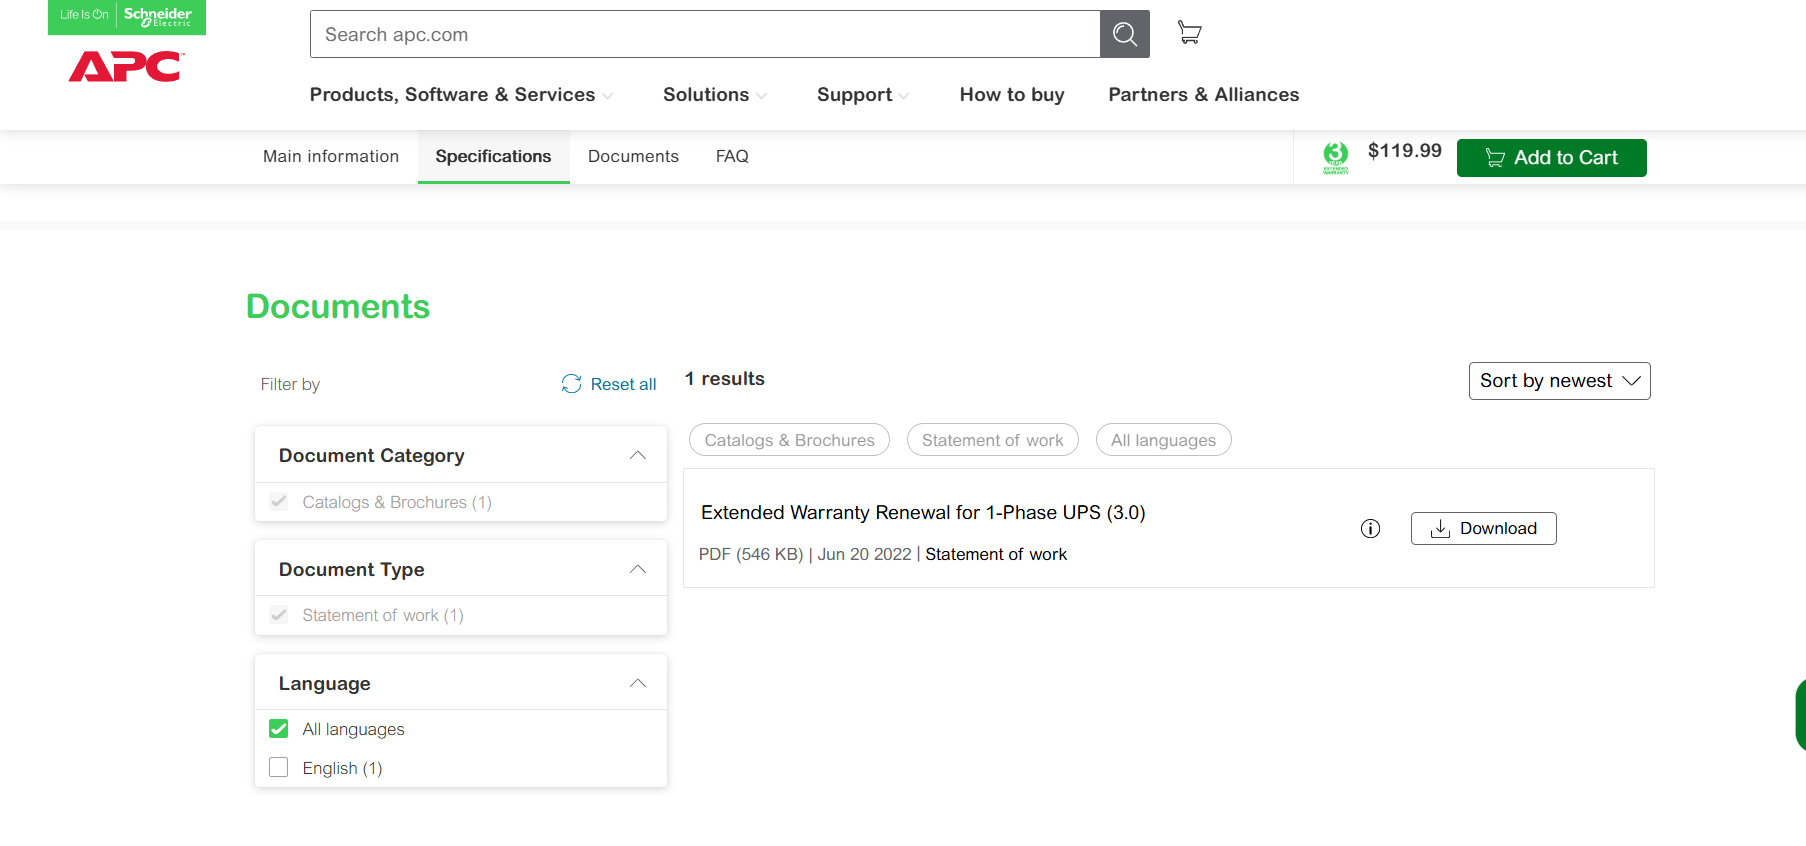Switch to Main information tab
The width and height of the screenshot is (1806, 846).
click(331, 157)
